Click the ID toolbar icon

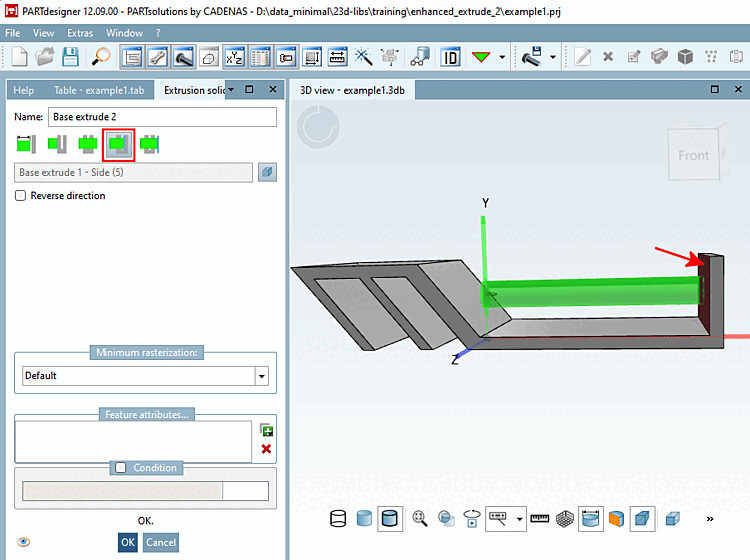(451, 57)
